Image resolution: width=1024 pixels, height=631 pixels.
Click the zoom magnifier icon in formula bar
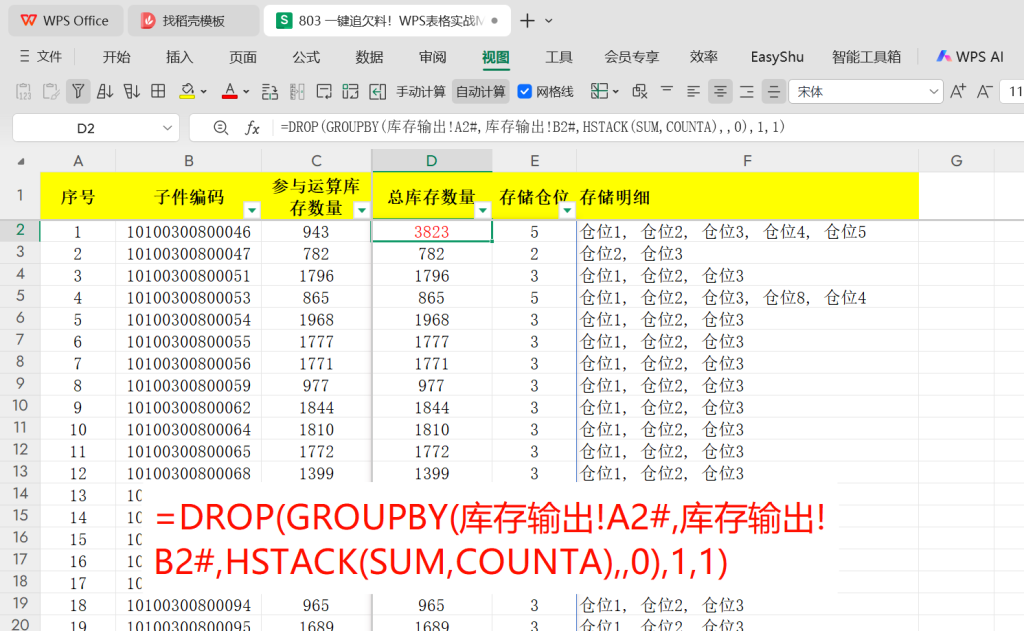tap(221, 128)
